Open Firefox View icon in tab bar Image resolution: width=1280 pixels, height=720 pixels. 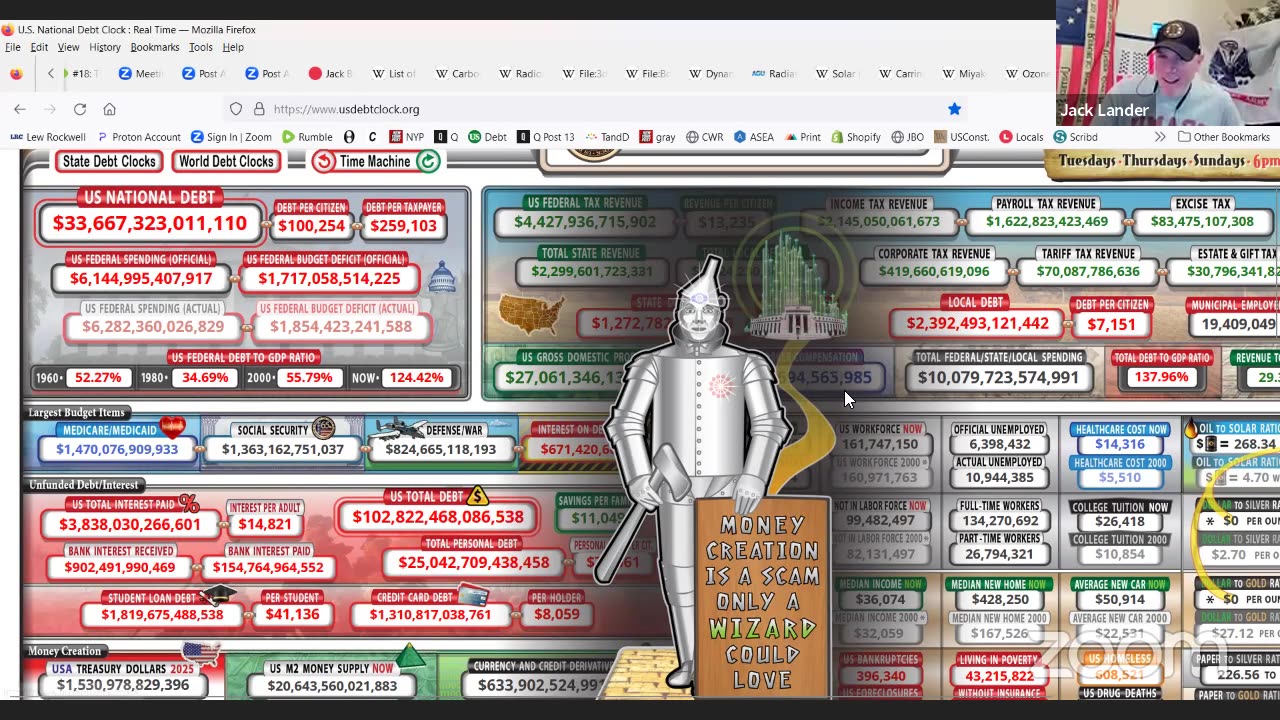(x=16, y=73)
